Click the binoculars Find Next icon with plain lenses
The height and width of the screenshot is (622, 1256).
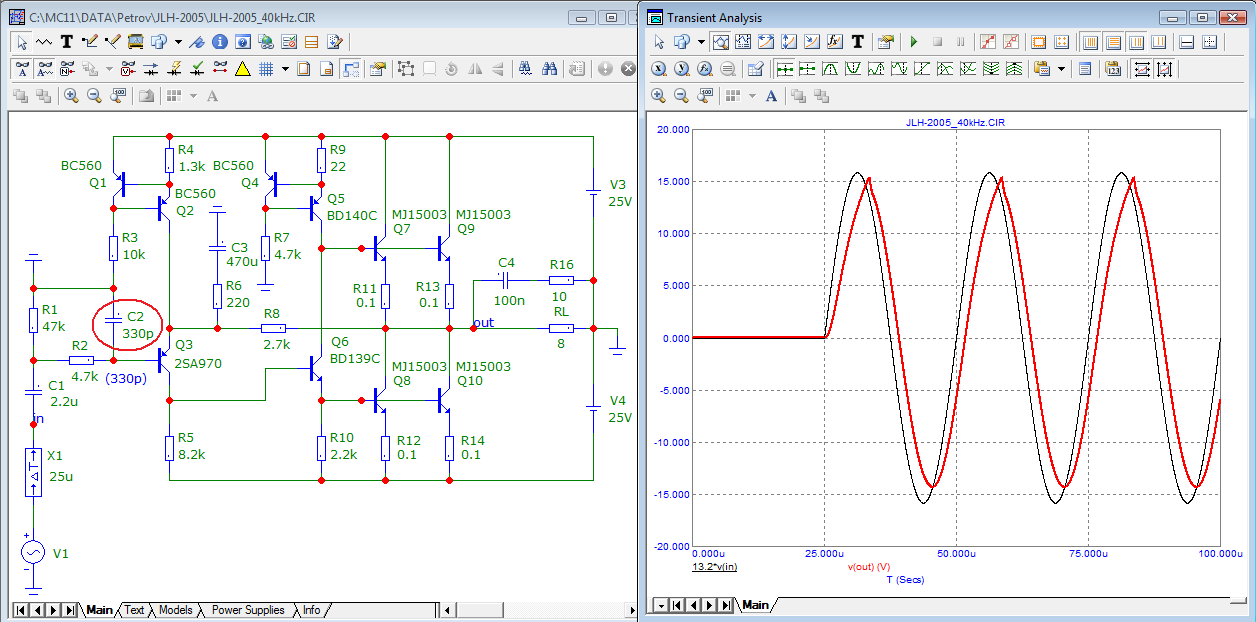[x=549, y=69]
